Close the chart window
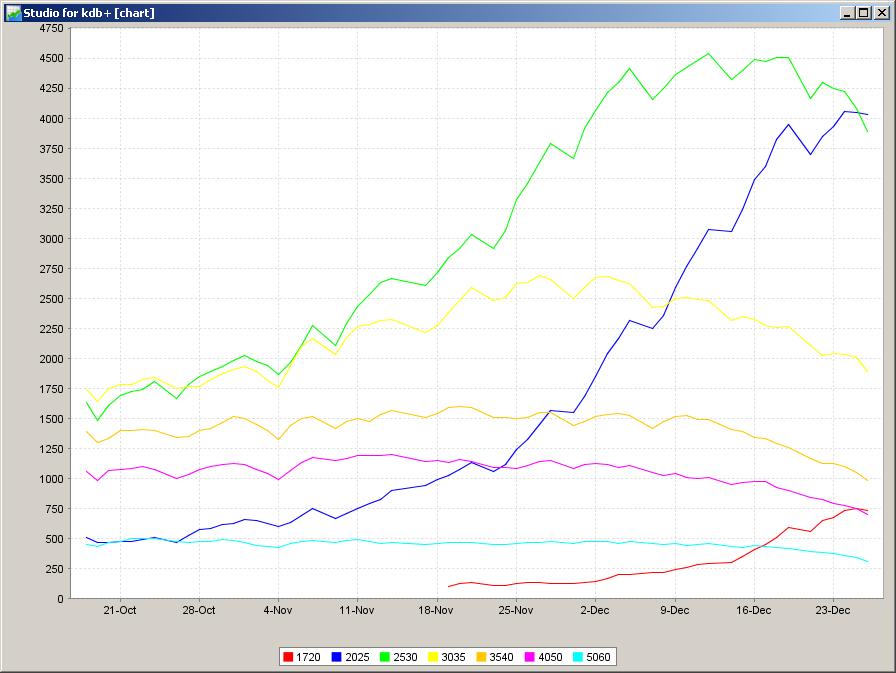The width and height of the screenshot is (896, 673). pyautogui.click(x=882, y=13)
